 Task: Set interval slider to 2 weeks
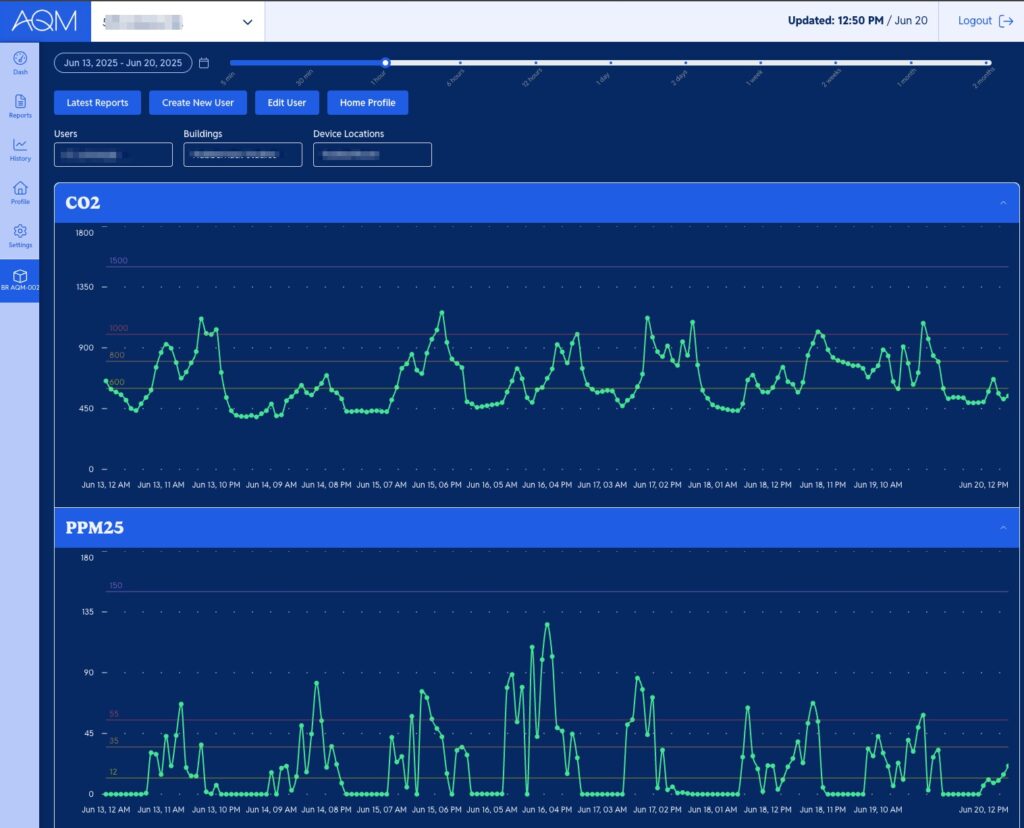836,63
